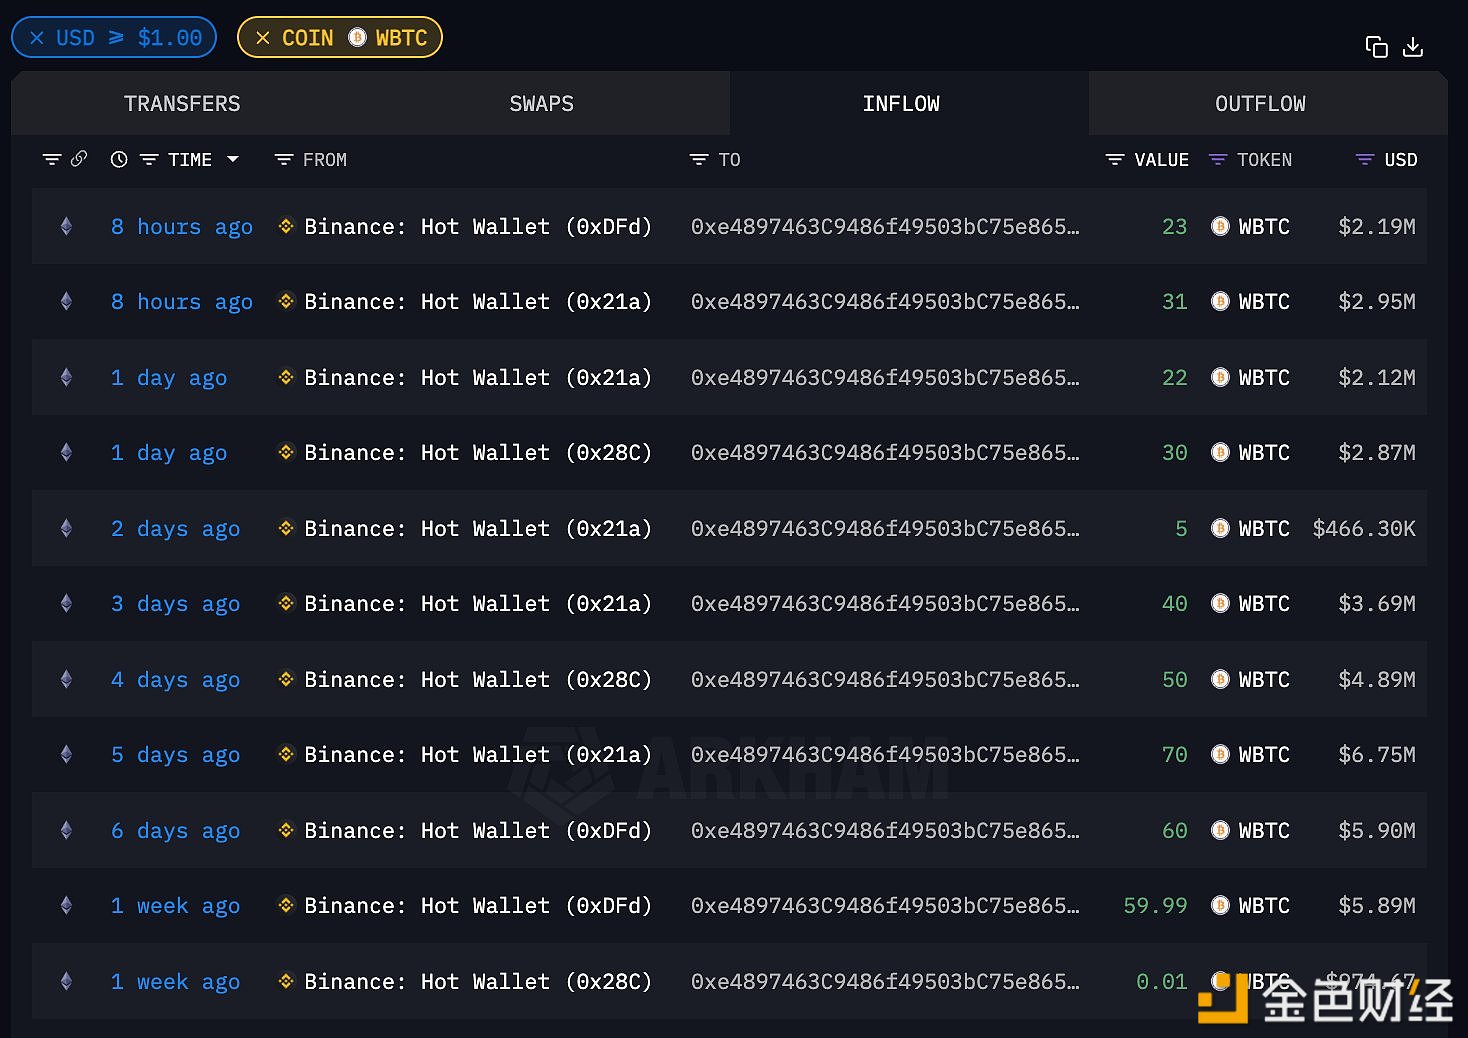Open recipient address 0xe489… in the $3.69M row

pyautogui.click(x=885, y=604)
